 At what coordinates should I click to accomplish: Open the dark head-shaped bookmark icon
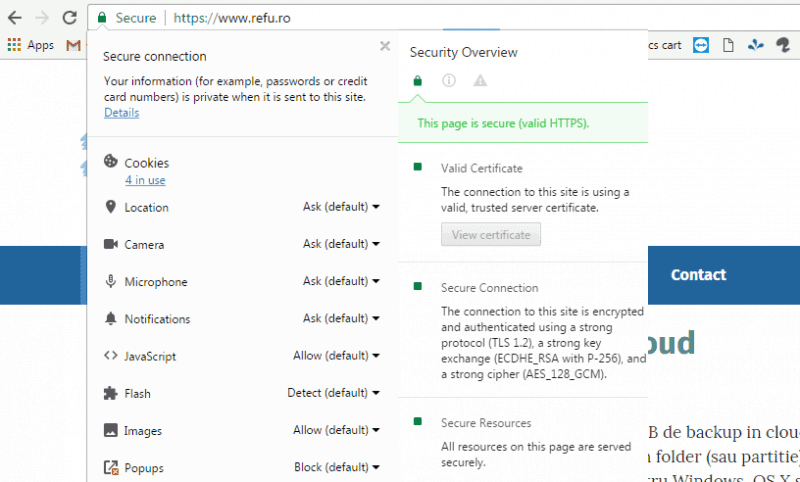[783, 45]
